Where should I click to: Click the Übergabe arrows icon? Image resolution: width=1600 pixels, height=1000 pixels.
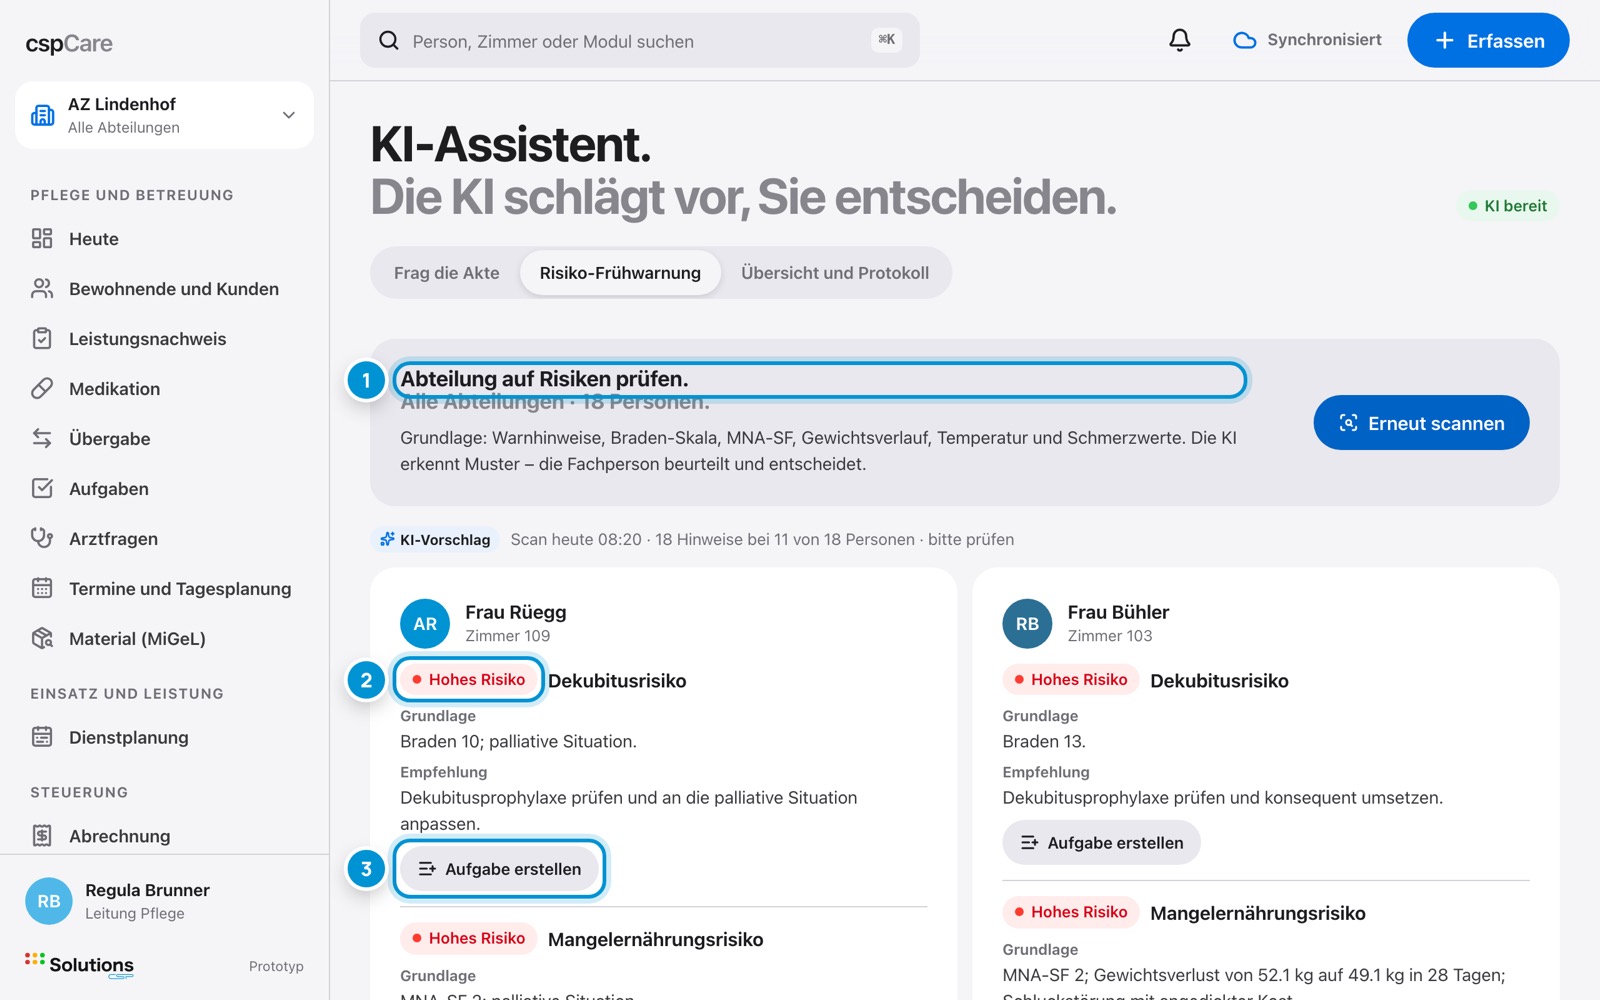coord(42,438)
